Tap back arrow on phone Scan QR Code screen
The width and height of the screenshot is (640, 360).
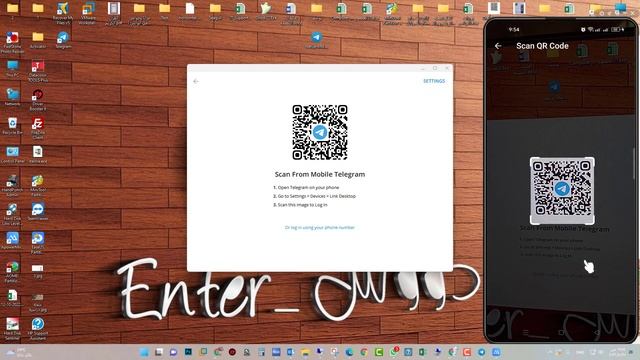(x=498, y=46)
